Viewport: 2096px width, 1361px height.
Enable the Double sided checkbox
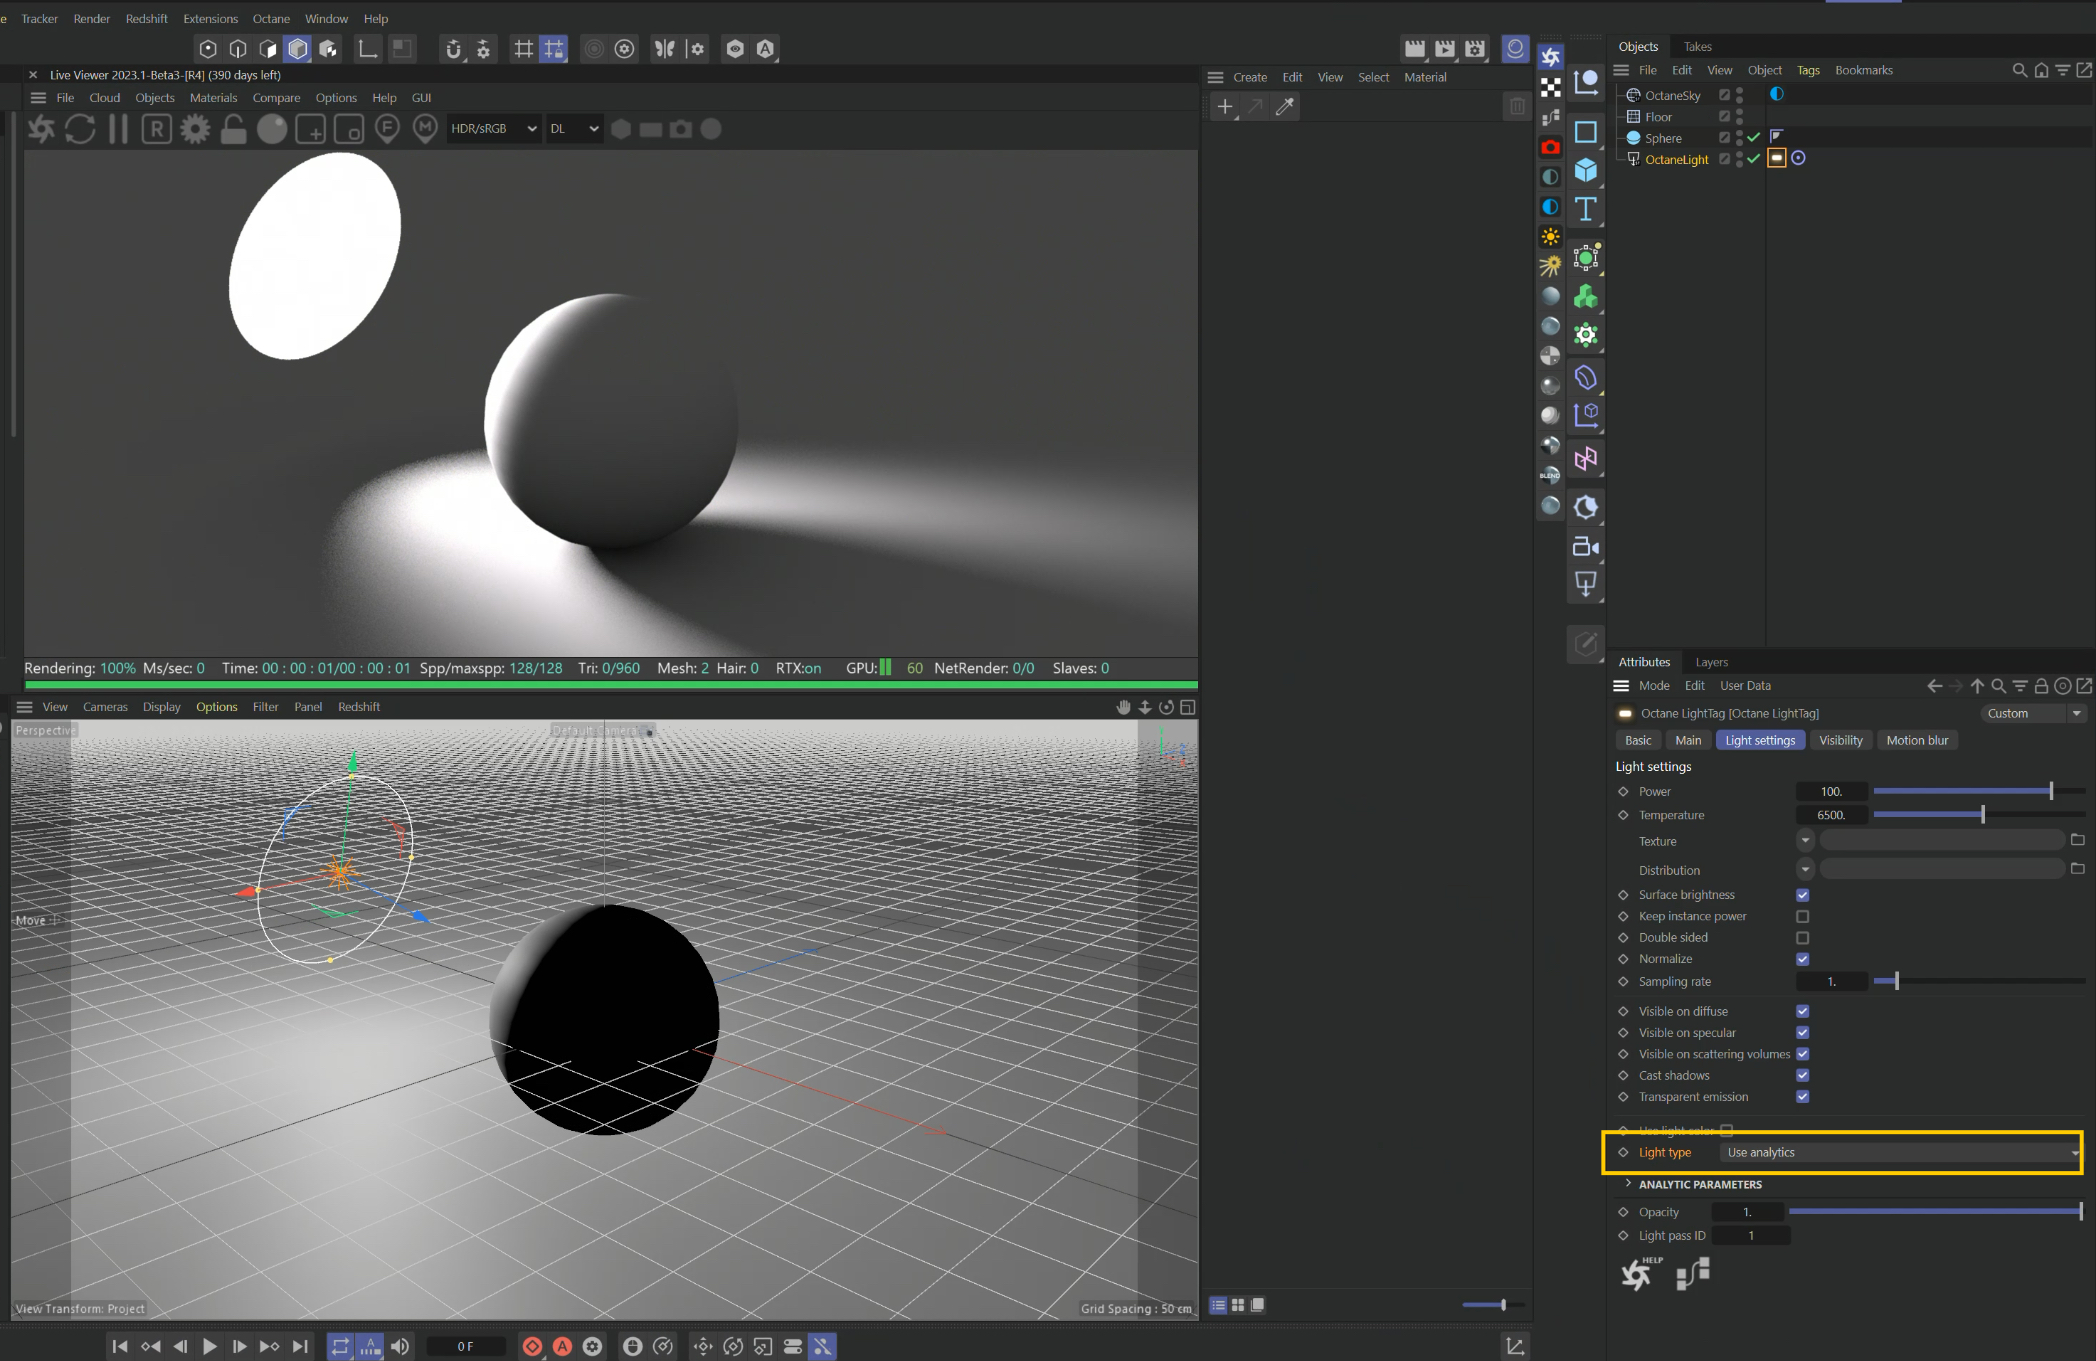[1802, 938]
